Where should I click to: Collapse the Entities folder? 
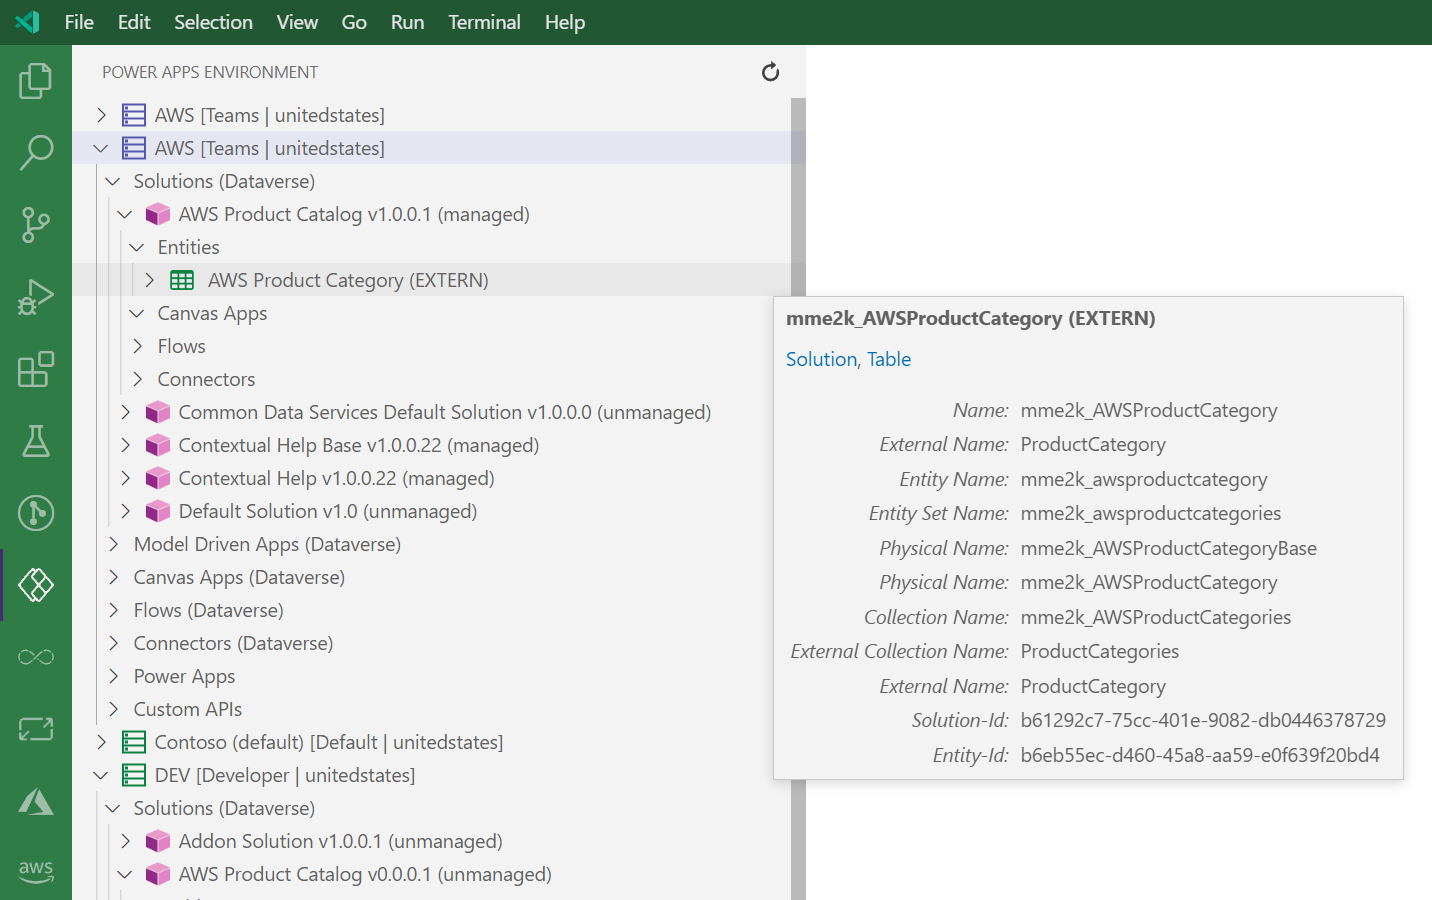[x=137, y=247]
